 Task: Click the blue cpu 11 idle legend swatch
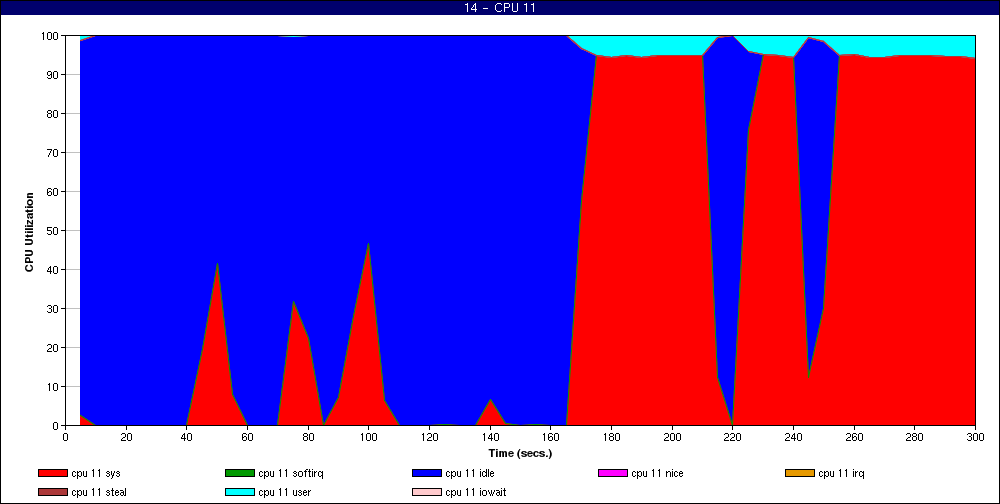coord(427,473)
